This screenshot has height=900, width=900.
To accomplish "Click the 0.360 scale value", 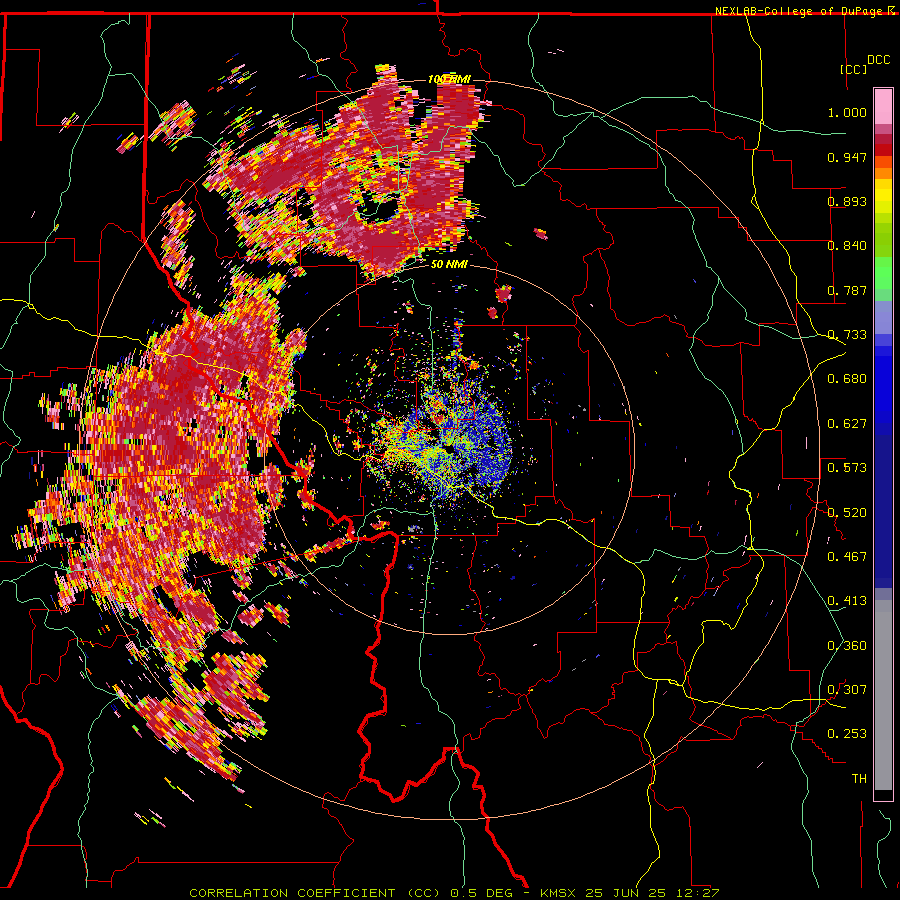I will pyautogui.click(x=847, y=646).
